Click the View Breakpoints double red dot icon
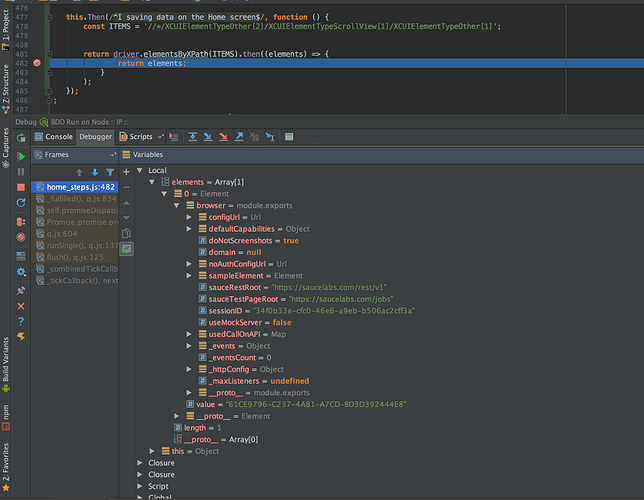The width and height of the screenshot is (644, 500). [20, 220]
